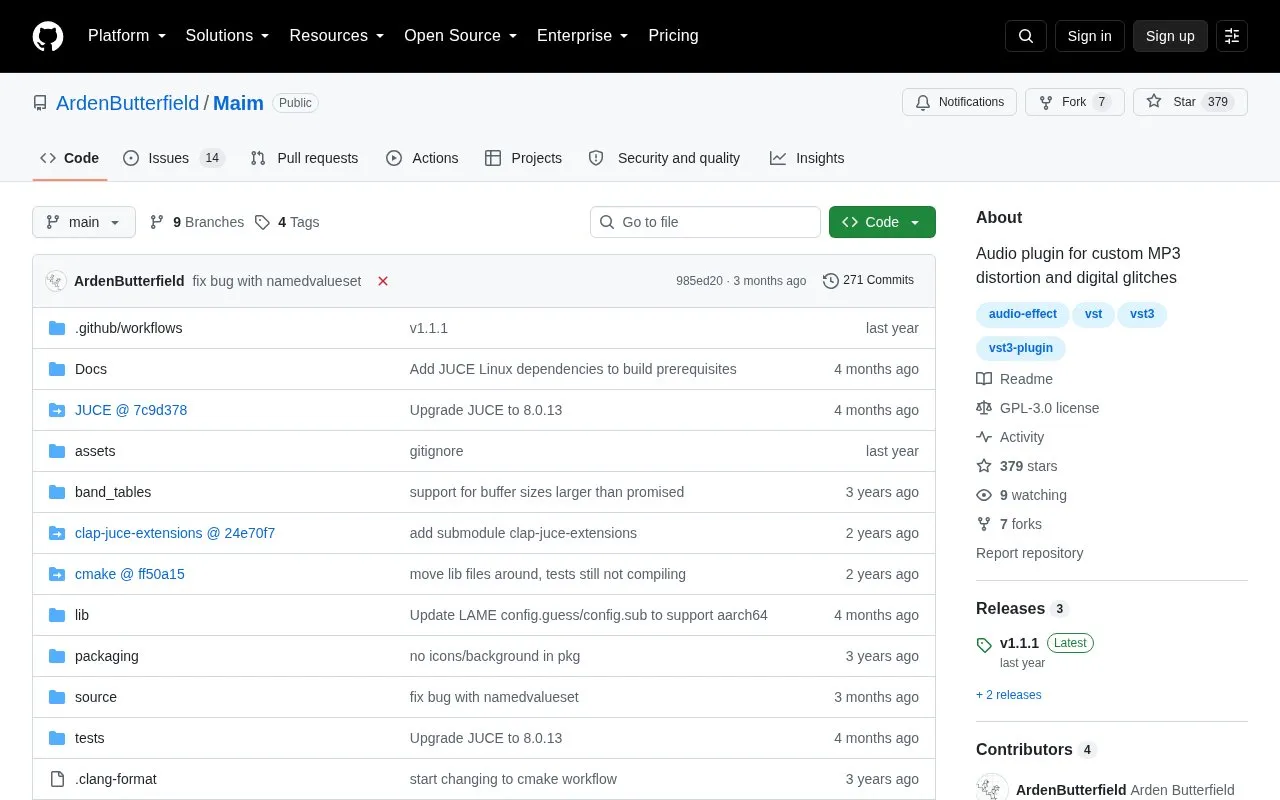Open the 271 Commits history
The height and width of the screenshot is (800, 1280).
click(x=868, y=280)
